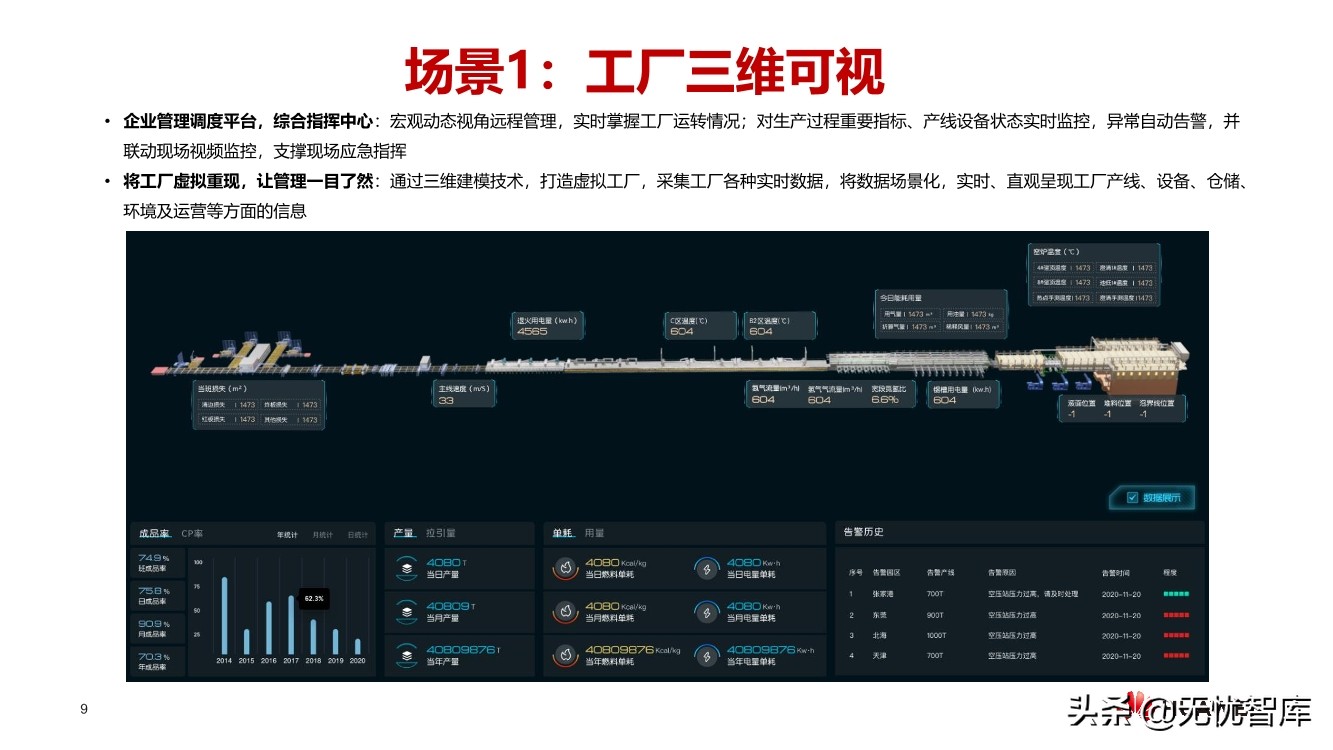
Task: Select the 东莞 alarm park cell
Action: 878,615
